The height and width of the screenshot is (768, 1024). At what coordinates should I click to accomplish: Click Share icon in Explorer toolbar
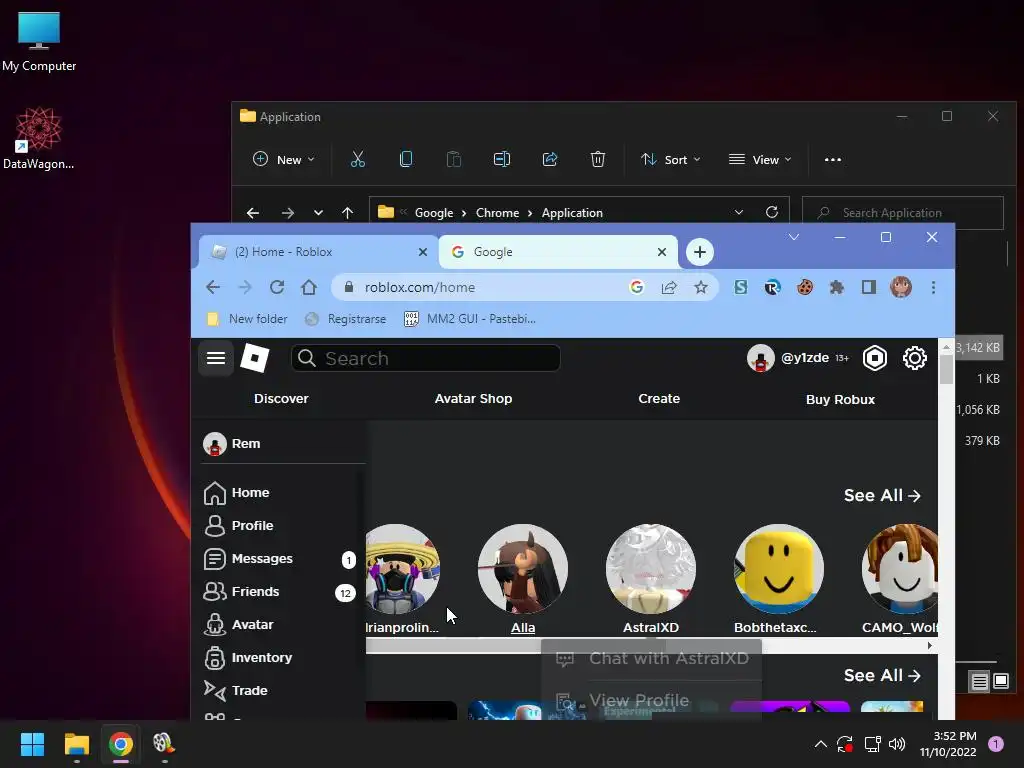(x=550, y=159)
